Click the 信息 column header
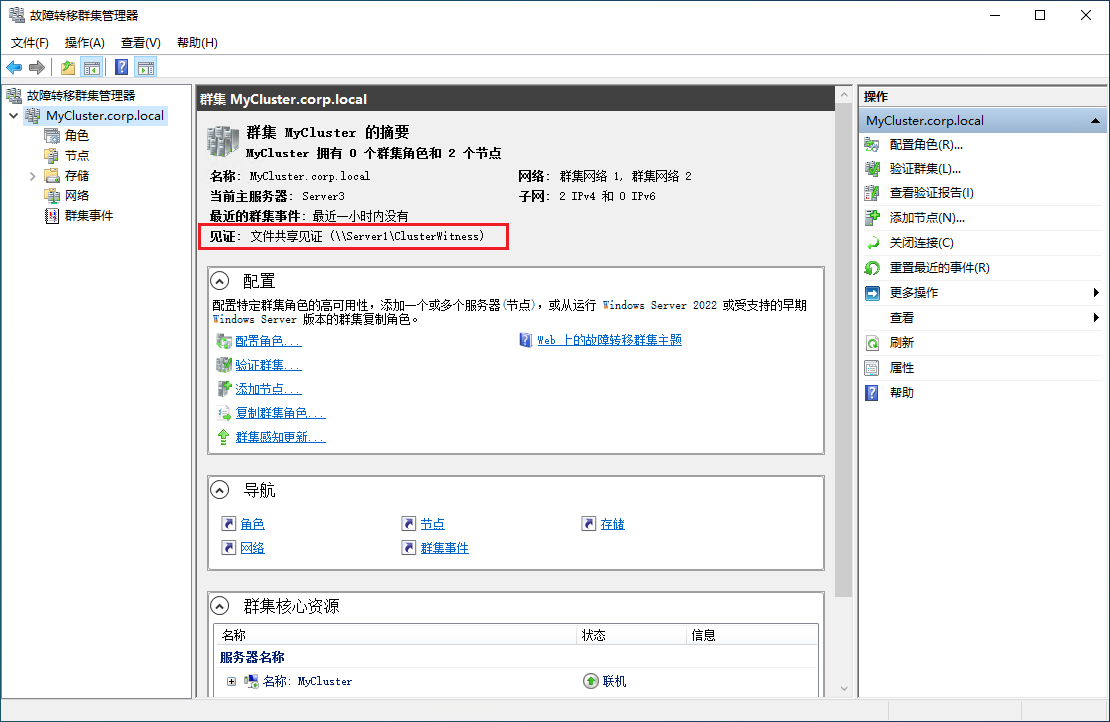 [x=752, y=635]
